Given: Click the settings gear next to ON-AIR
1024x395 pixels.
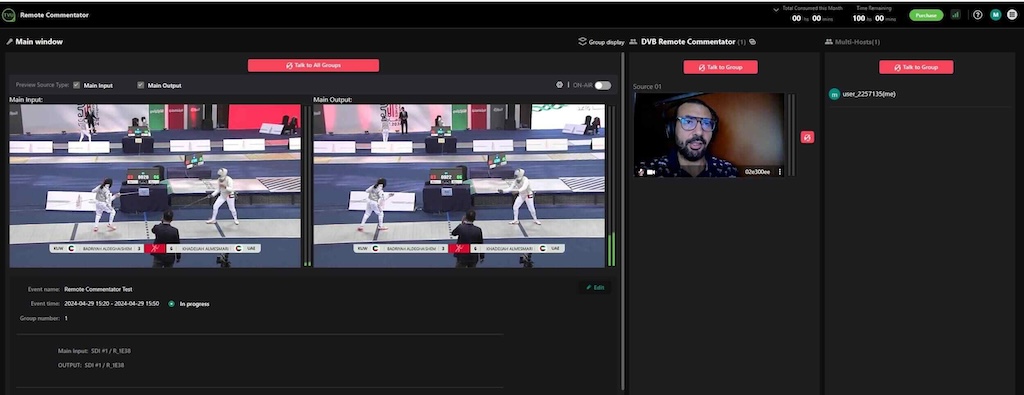Looking at the screenshot, I should point(559,85).
